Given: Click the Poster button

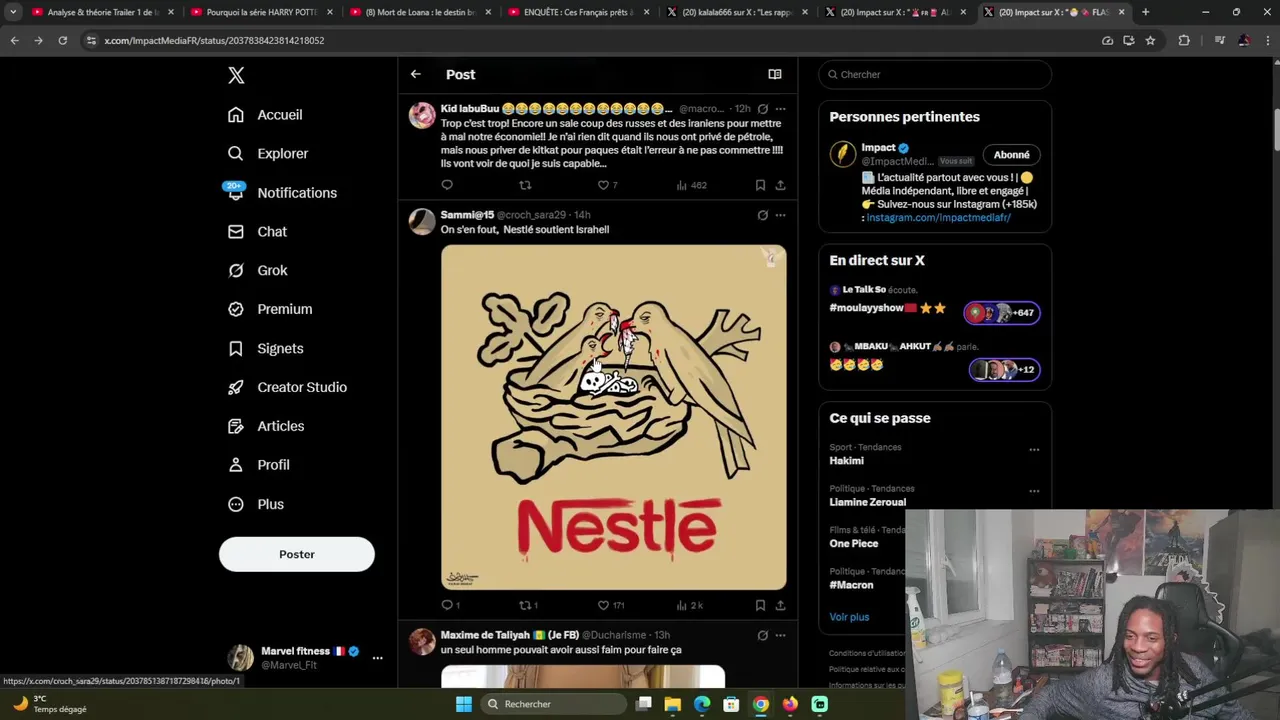Looking at the screenshot, I should [297, 554].
